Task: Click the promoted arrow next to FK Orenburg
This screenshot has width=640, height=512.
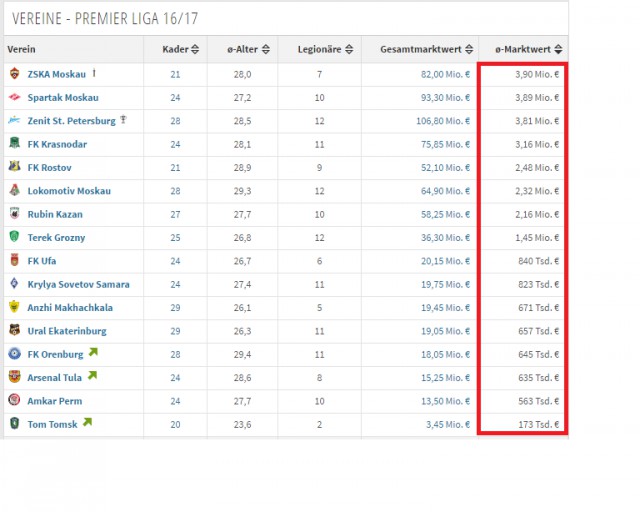Action: tap(93, 352)
